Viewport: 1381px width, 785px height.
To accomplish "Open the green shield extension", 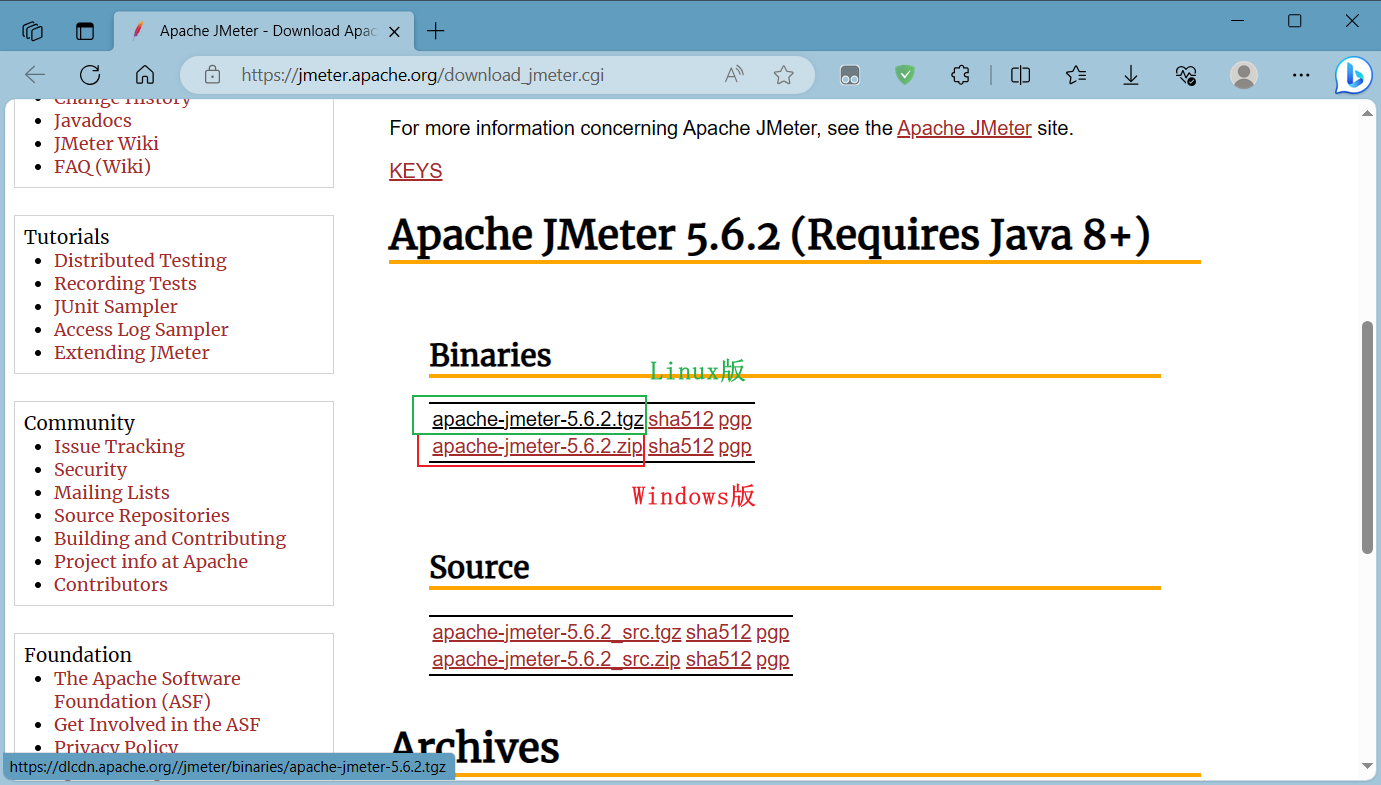I will tap(905, 75).
